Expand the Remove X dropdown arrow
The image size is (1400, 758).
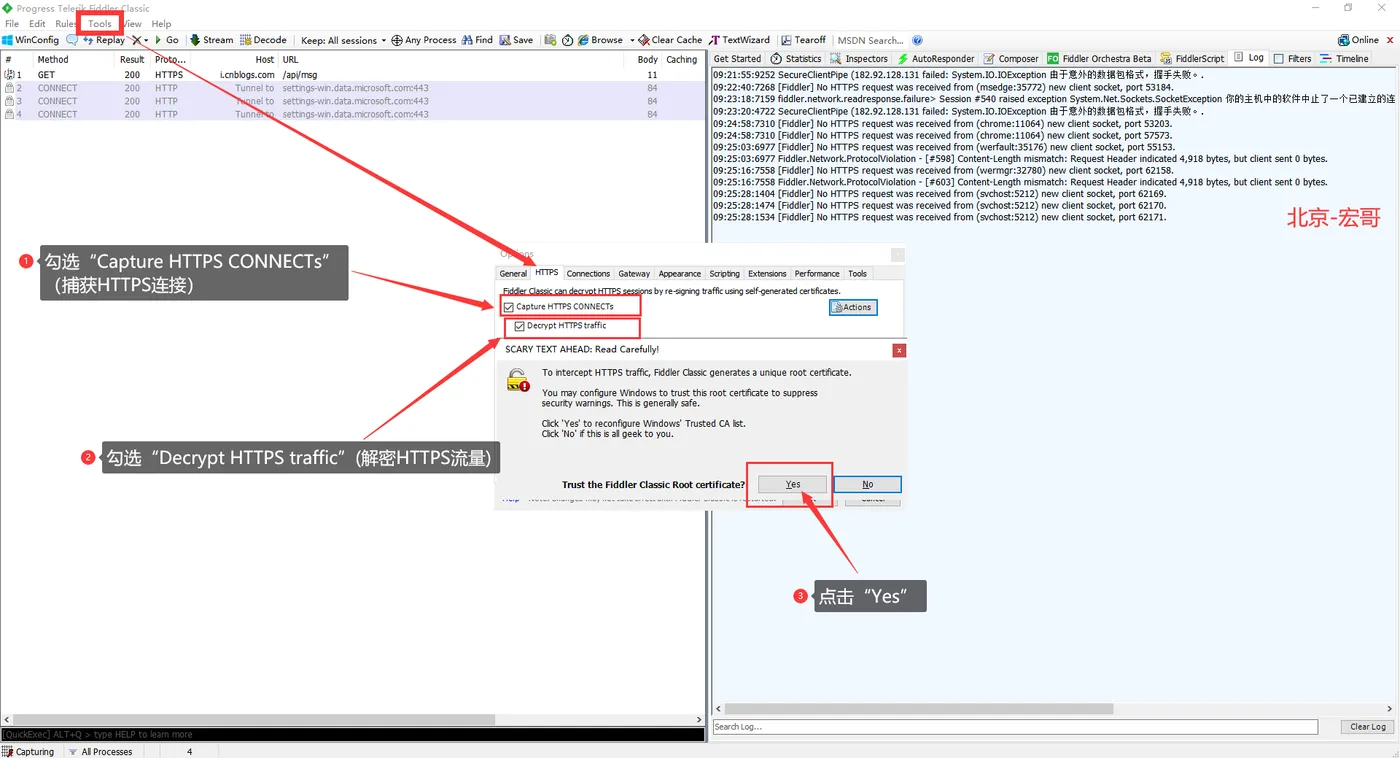[x=146, y=40]
